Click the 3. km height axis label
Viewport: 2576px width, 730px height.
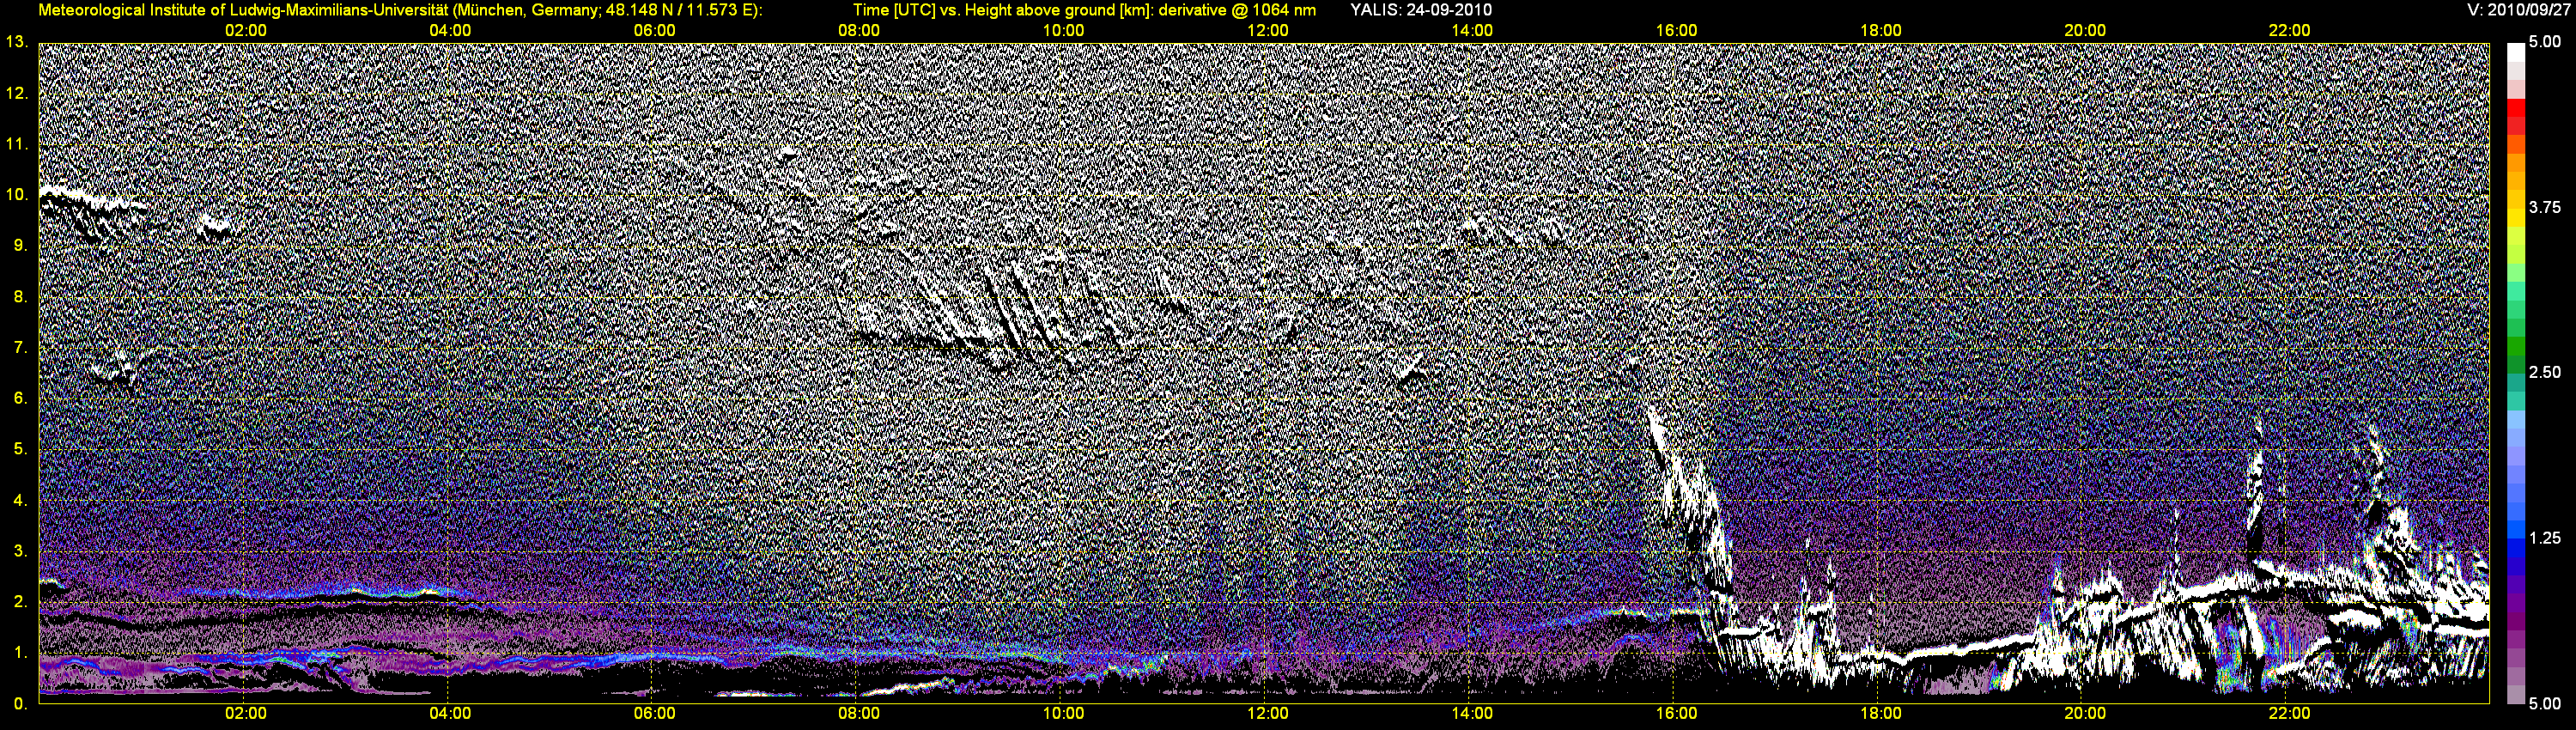20,551
